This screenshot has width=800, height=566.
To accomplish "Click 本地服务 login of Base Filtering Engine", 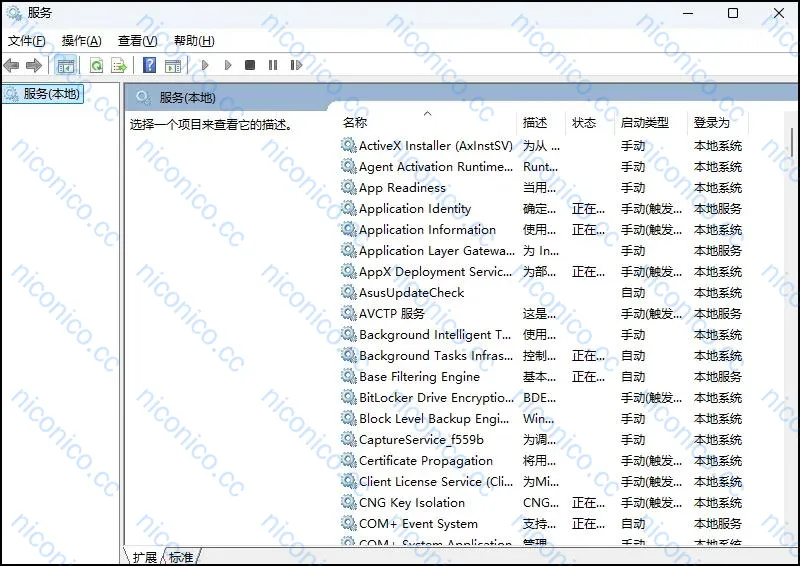I will pyautogui.click(x=718, y=376).
